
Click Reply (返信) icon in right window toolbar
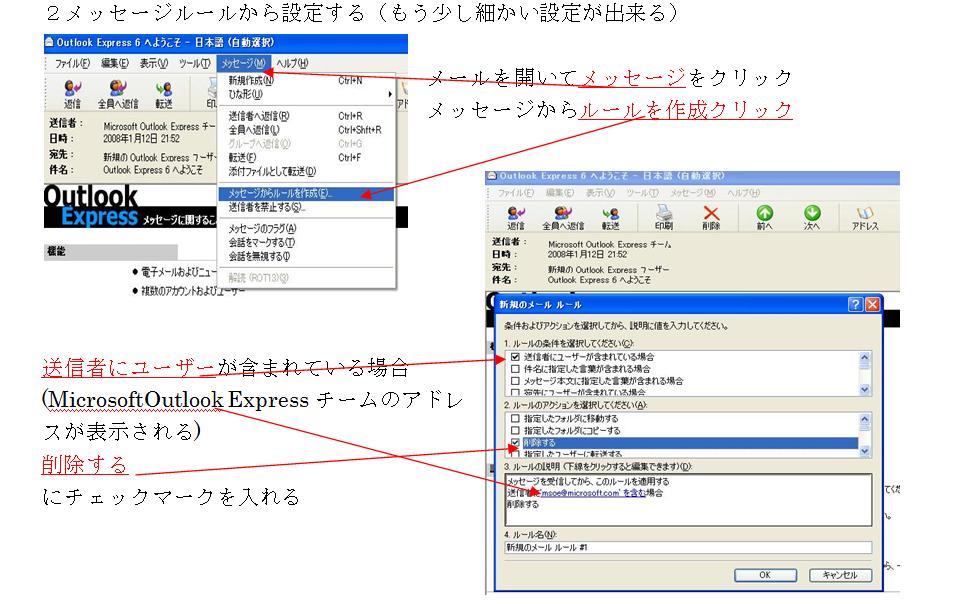coord(515,218)
